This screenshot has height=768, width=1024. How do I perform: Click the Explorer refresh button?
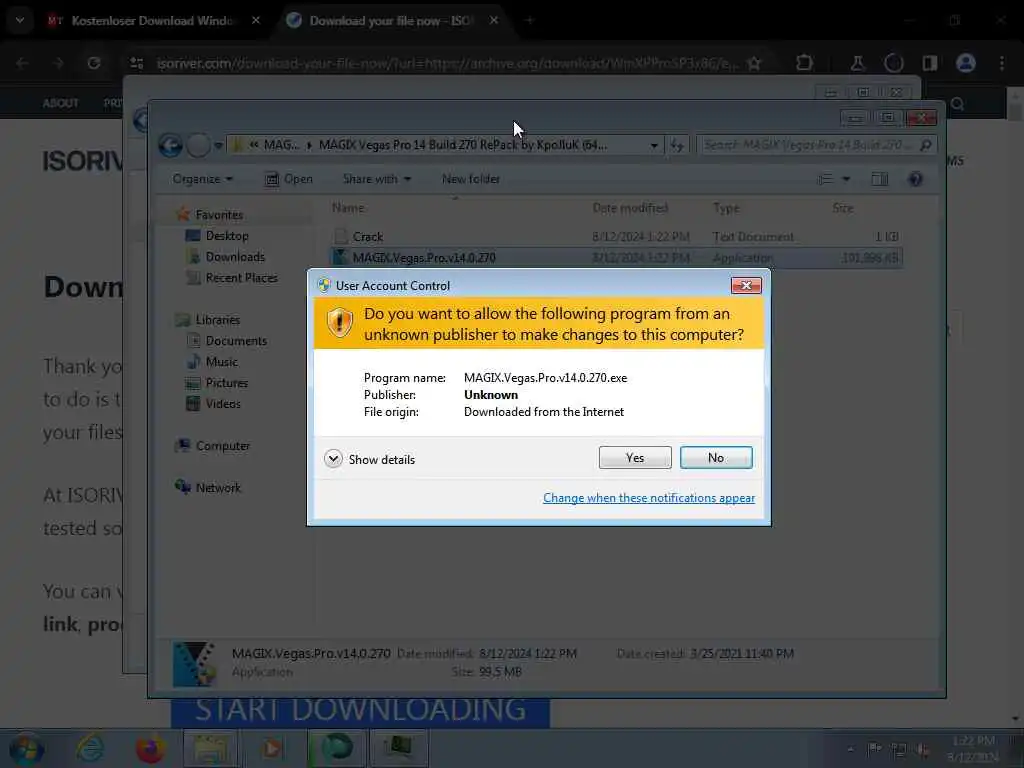coord(677,145)
